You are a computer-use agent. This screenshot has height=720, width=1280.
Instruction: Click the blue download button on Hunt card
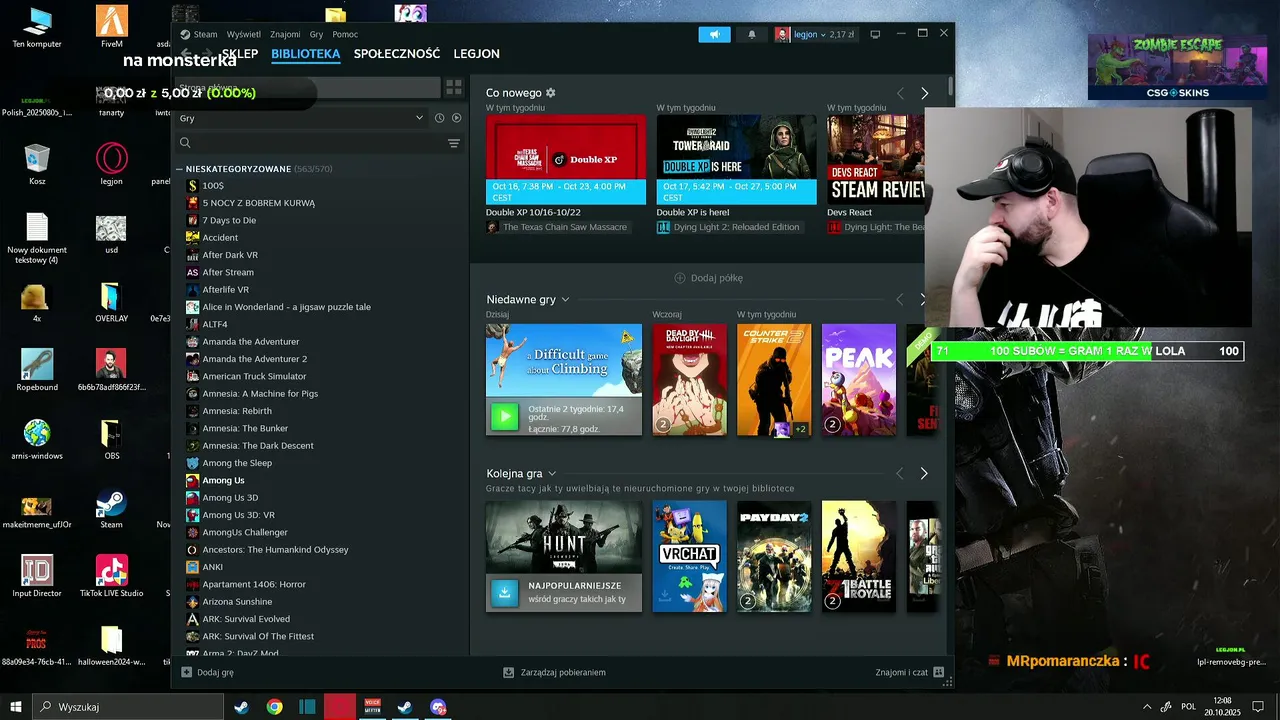(505, 592)
